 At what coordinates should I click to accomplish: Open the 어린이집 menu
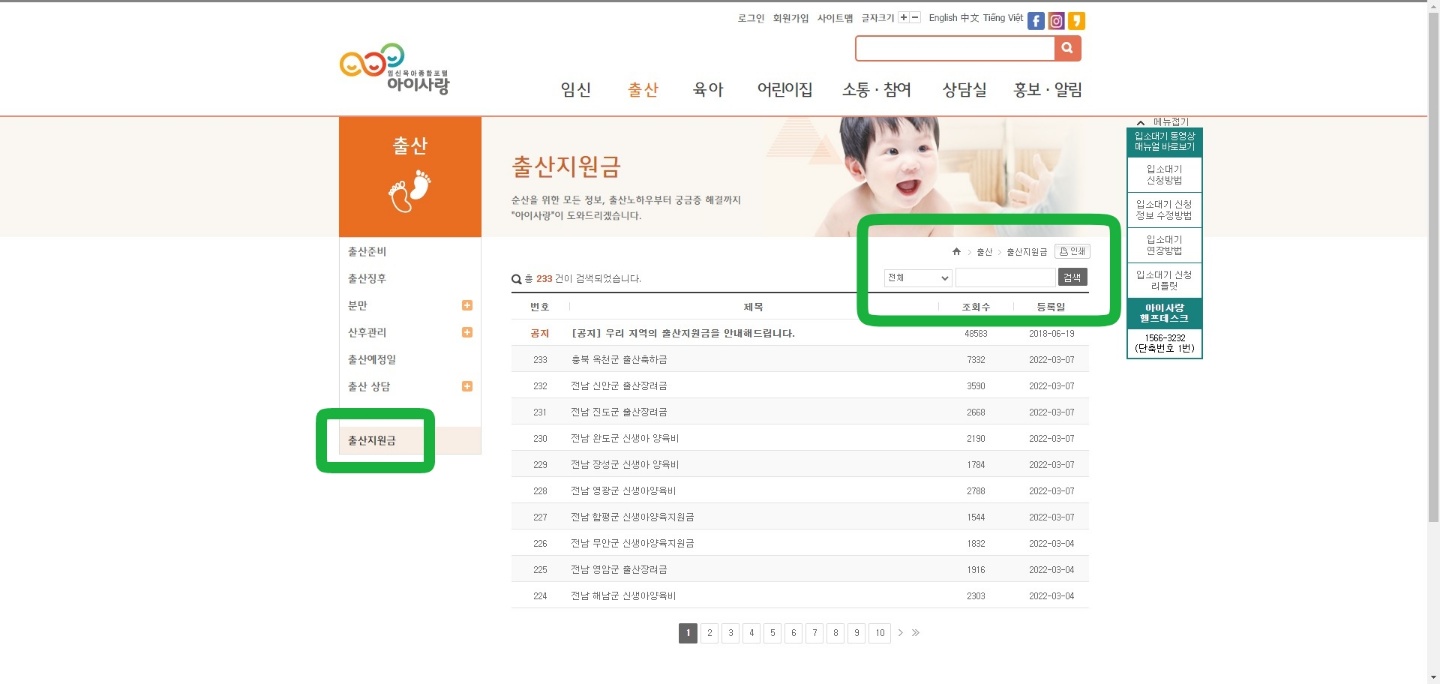point(783,89)
